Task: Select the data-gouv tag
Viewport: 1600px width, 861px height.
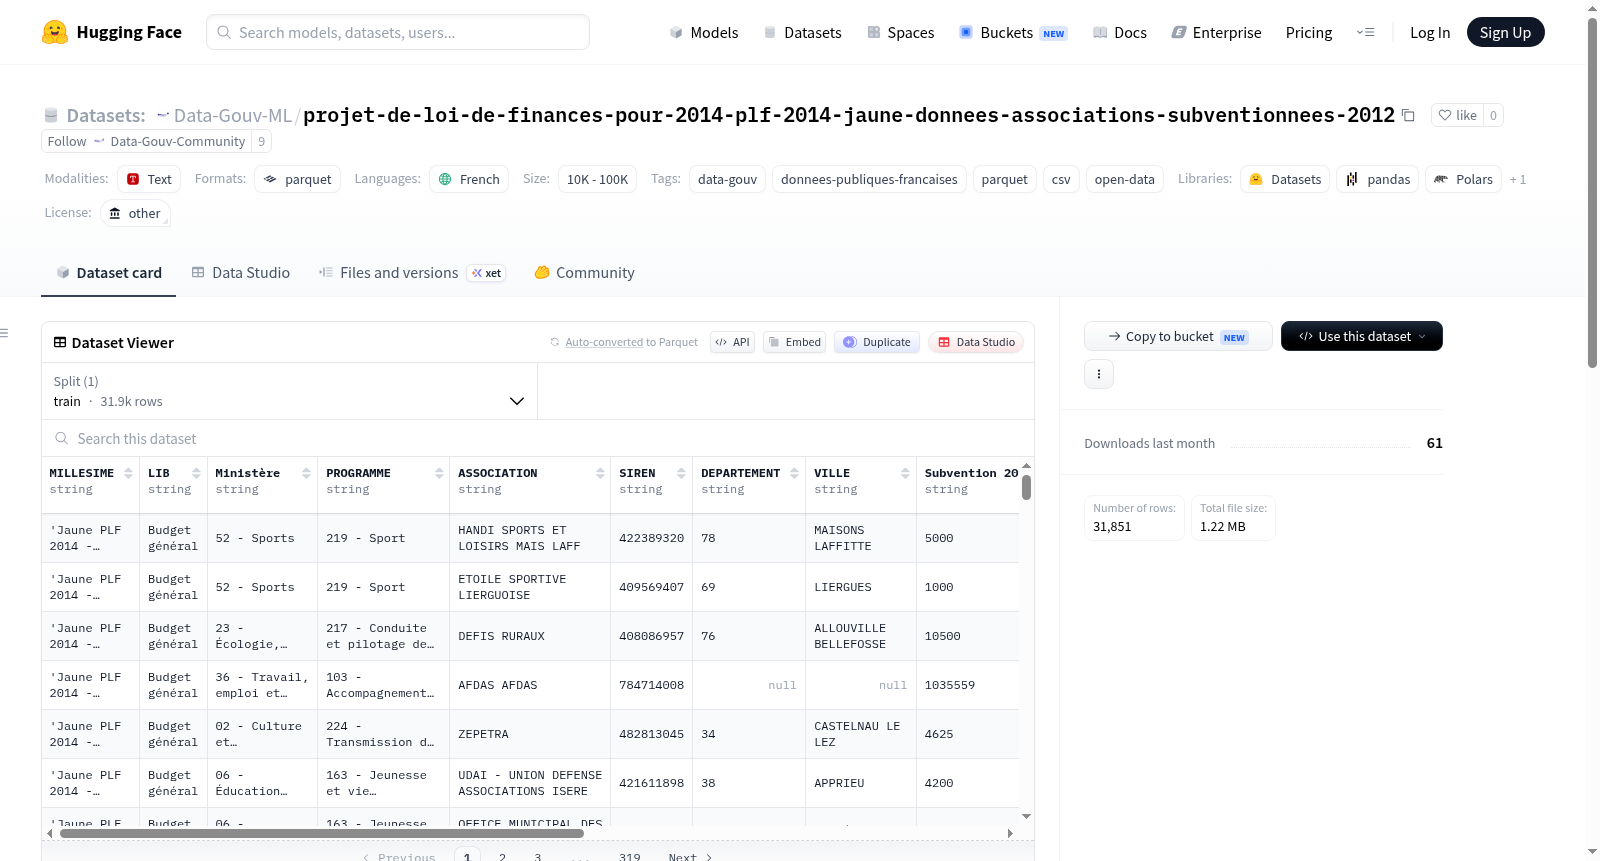Action: click(727, 179)
